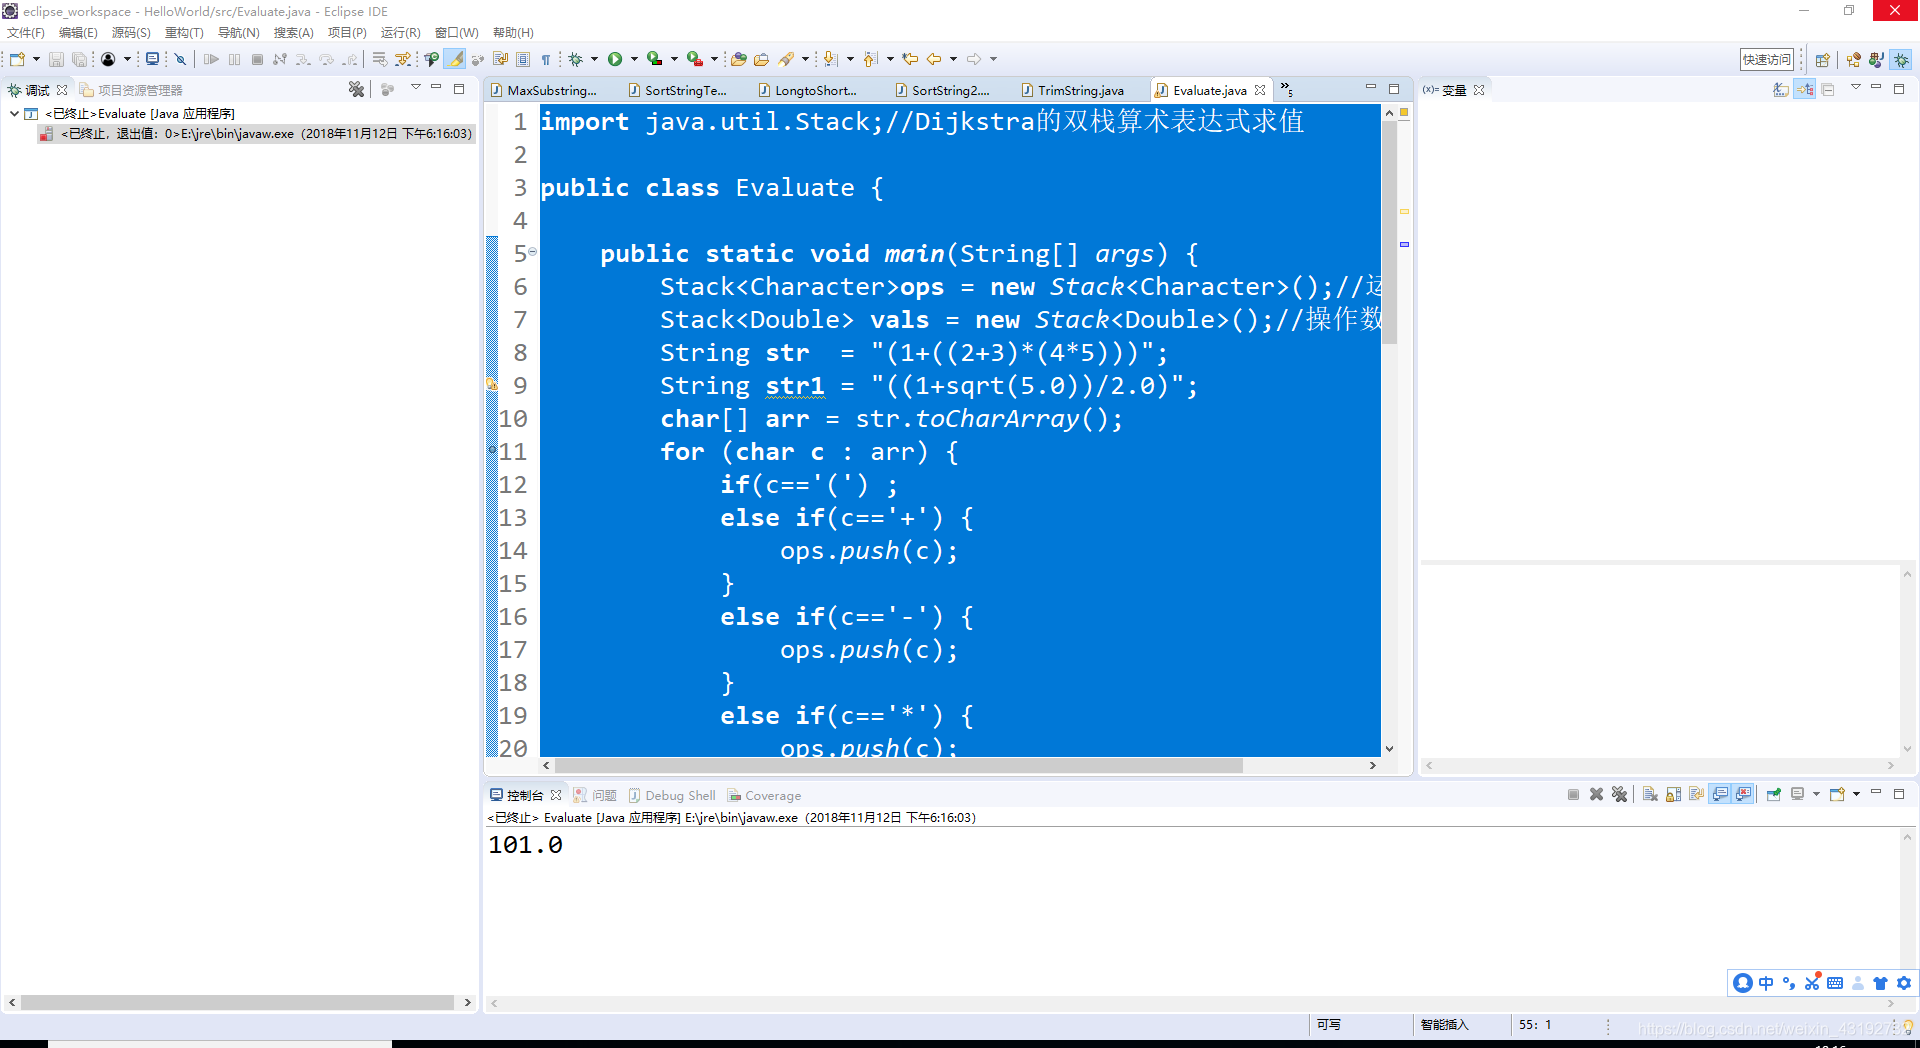The width and height of the screenshot is (1920, 1048).
Task: Click Show Type Names icon in Variables view
Action: (1780, 90)
